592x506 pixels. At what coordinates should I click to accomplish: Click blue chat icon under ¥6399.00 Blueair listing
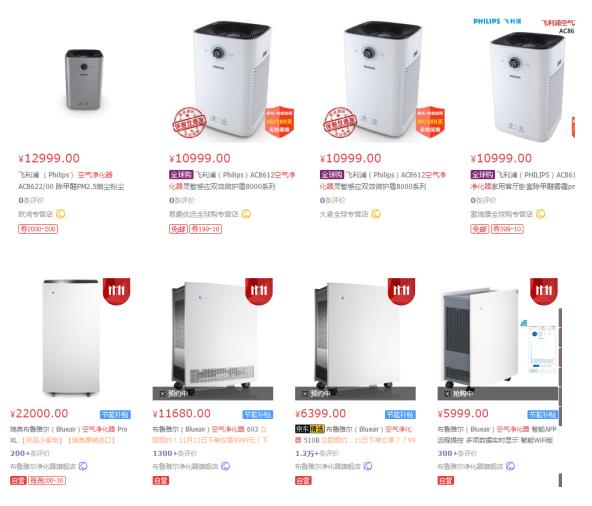(368, 466)
